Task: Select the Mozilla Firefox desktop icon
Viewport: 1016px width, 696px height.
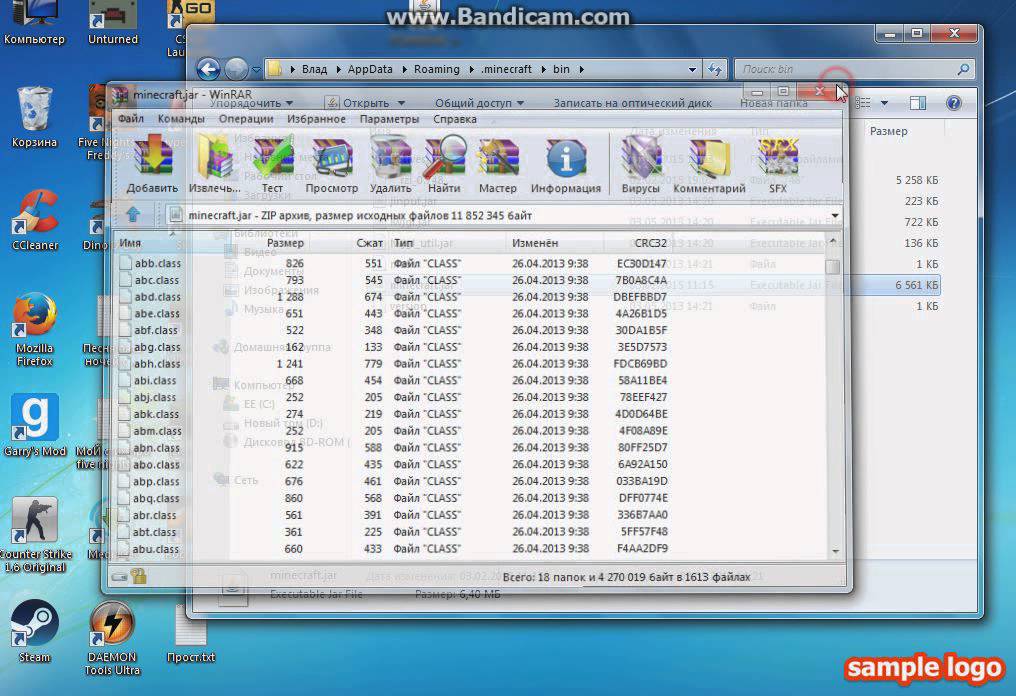Action: tap(34, 329)
